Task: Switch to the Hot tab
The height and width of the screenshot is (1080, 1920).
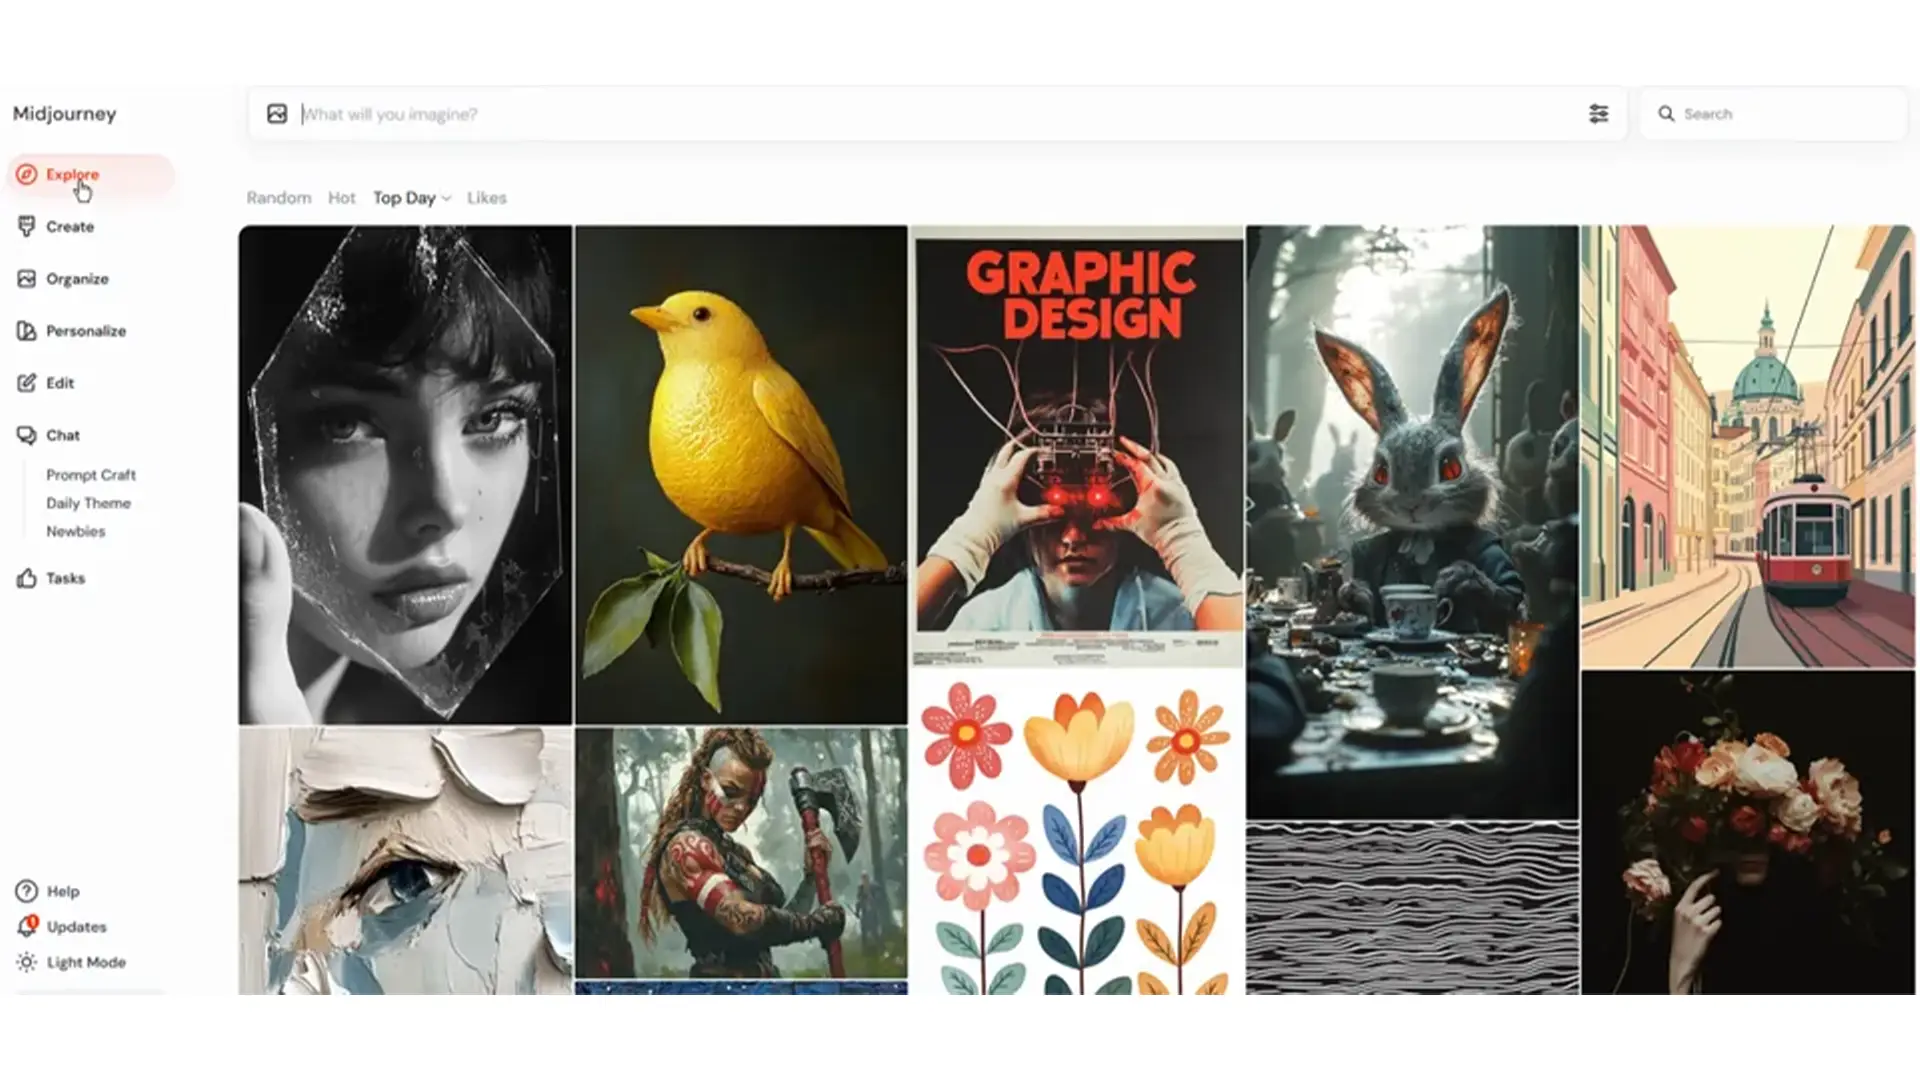Action: (342, 198)
